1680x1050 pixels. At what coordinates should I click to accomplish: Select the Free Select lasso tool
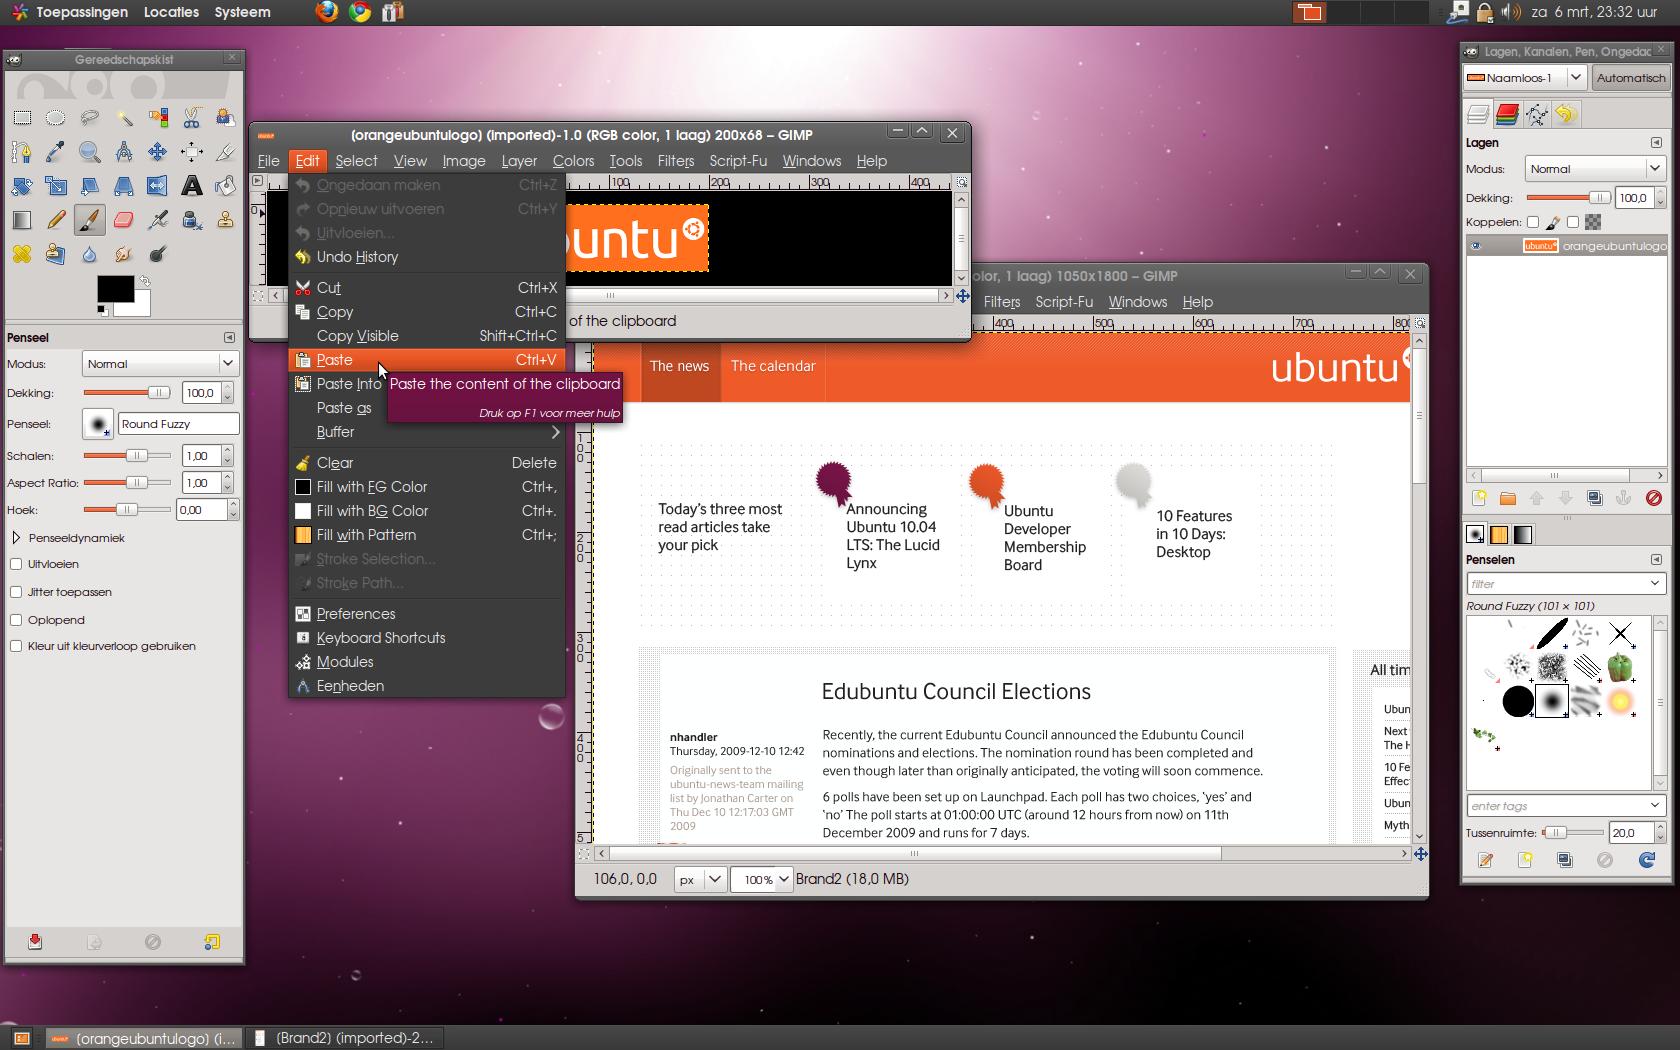[x=90, y=118]
